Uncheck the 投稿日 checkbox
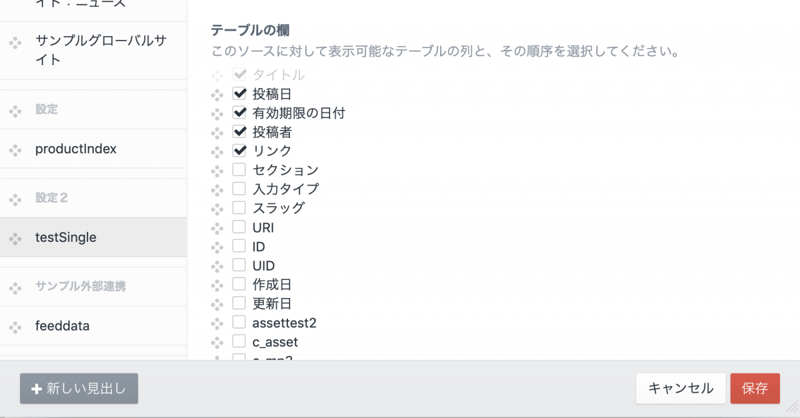800x418 pixels. pyautogui.click(x=240, y=93)
